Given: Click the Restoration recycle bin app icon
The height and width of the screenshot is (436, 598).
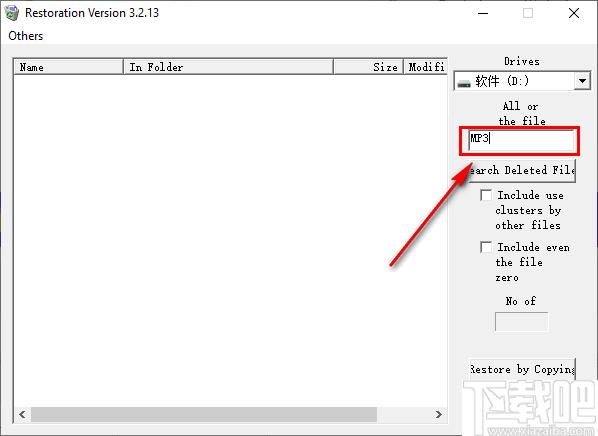Looking at the screenshot, I should [x=12, y=13].
